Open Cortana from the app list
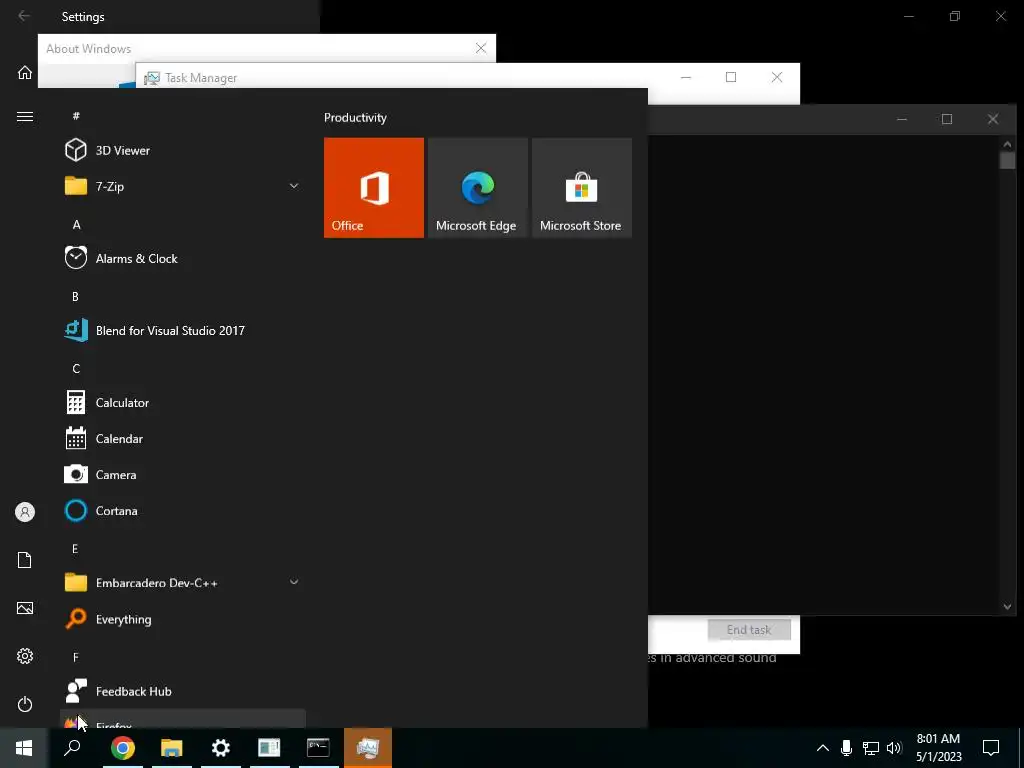 coord(183,511)
